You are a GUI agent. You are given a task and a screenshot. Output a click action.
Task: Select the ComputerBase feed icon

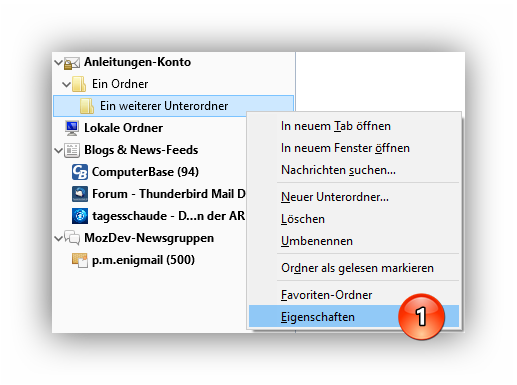[80, 172]
